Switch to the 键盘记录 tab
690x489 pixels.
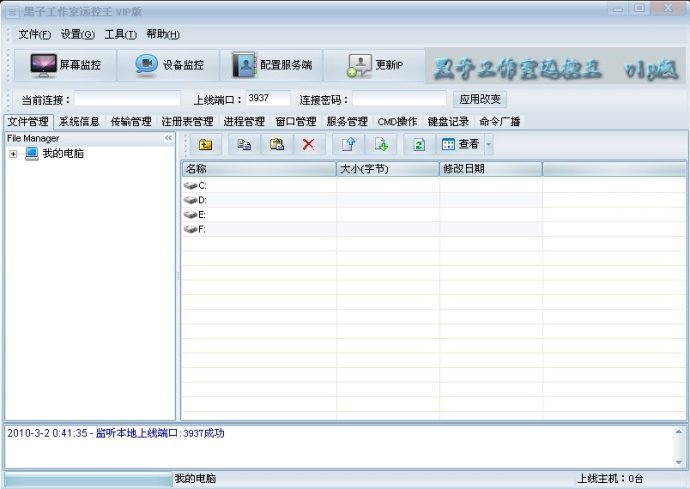pos(446,122)
